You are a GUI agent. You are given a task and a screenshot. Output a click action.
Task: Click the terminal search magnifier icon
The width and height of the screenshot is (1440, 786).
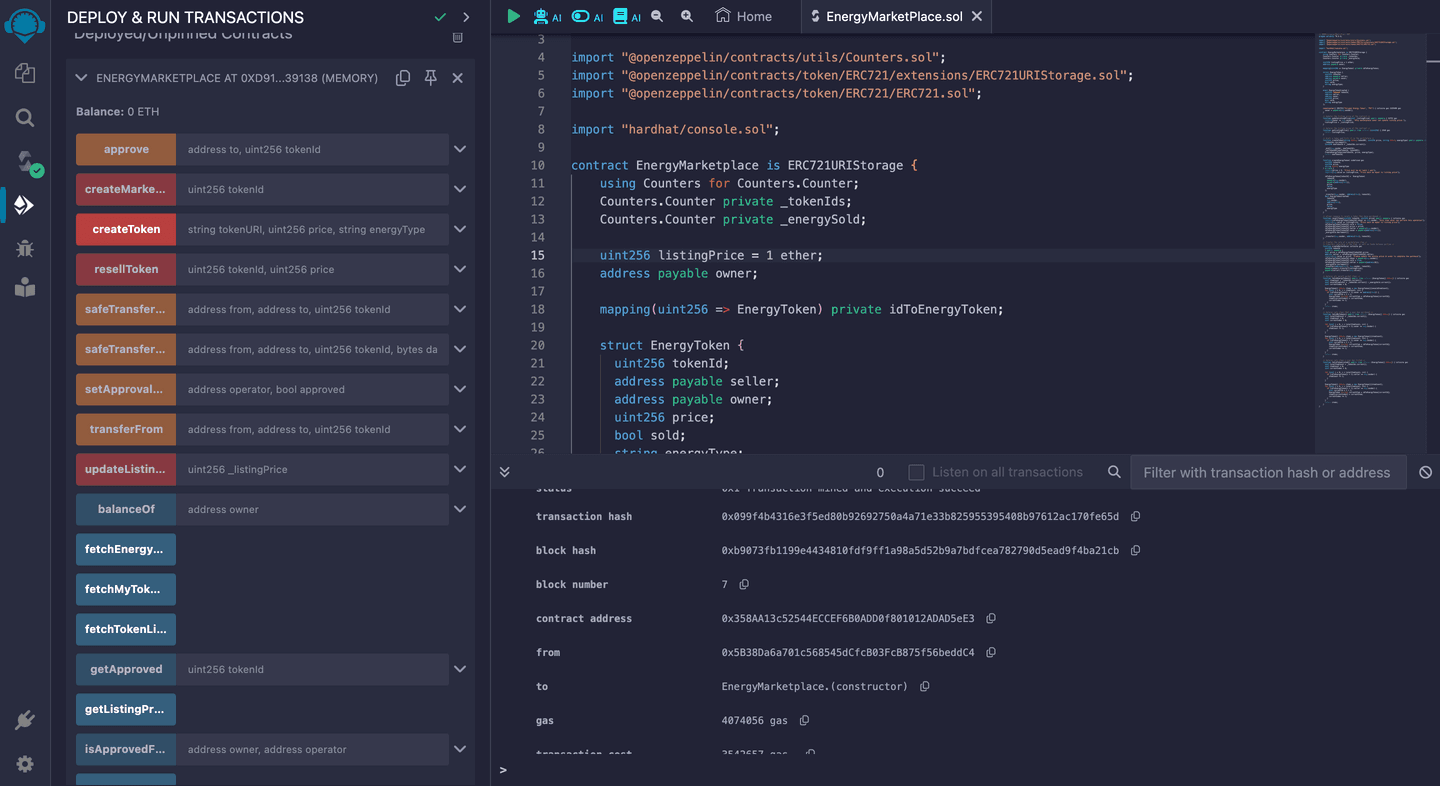coord(1114,472)
